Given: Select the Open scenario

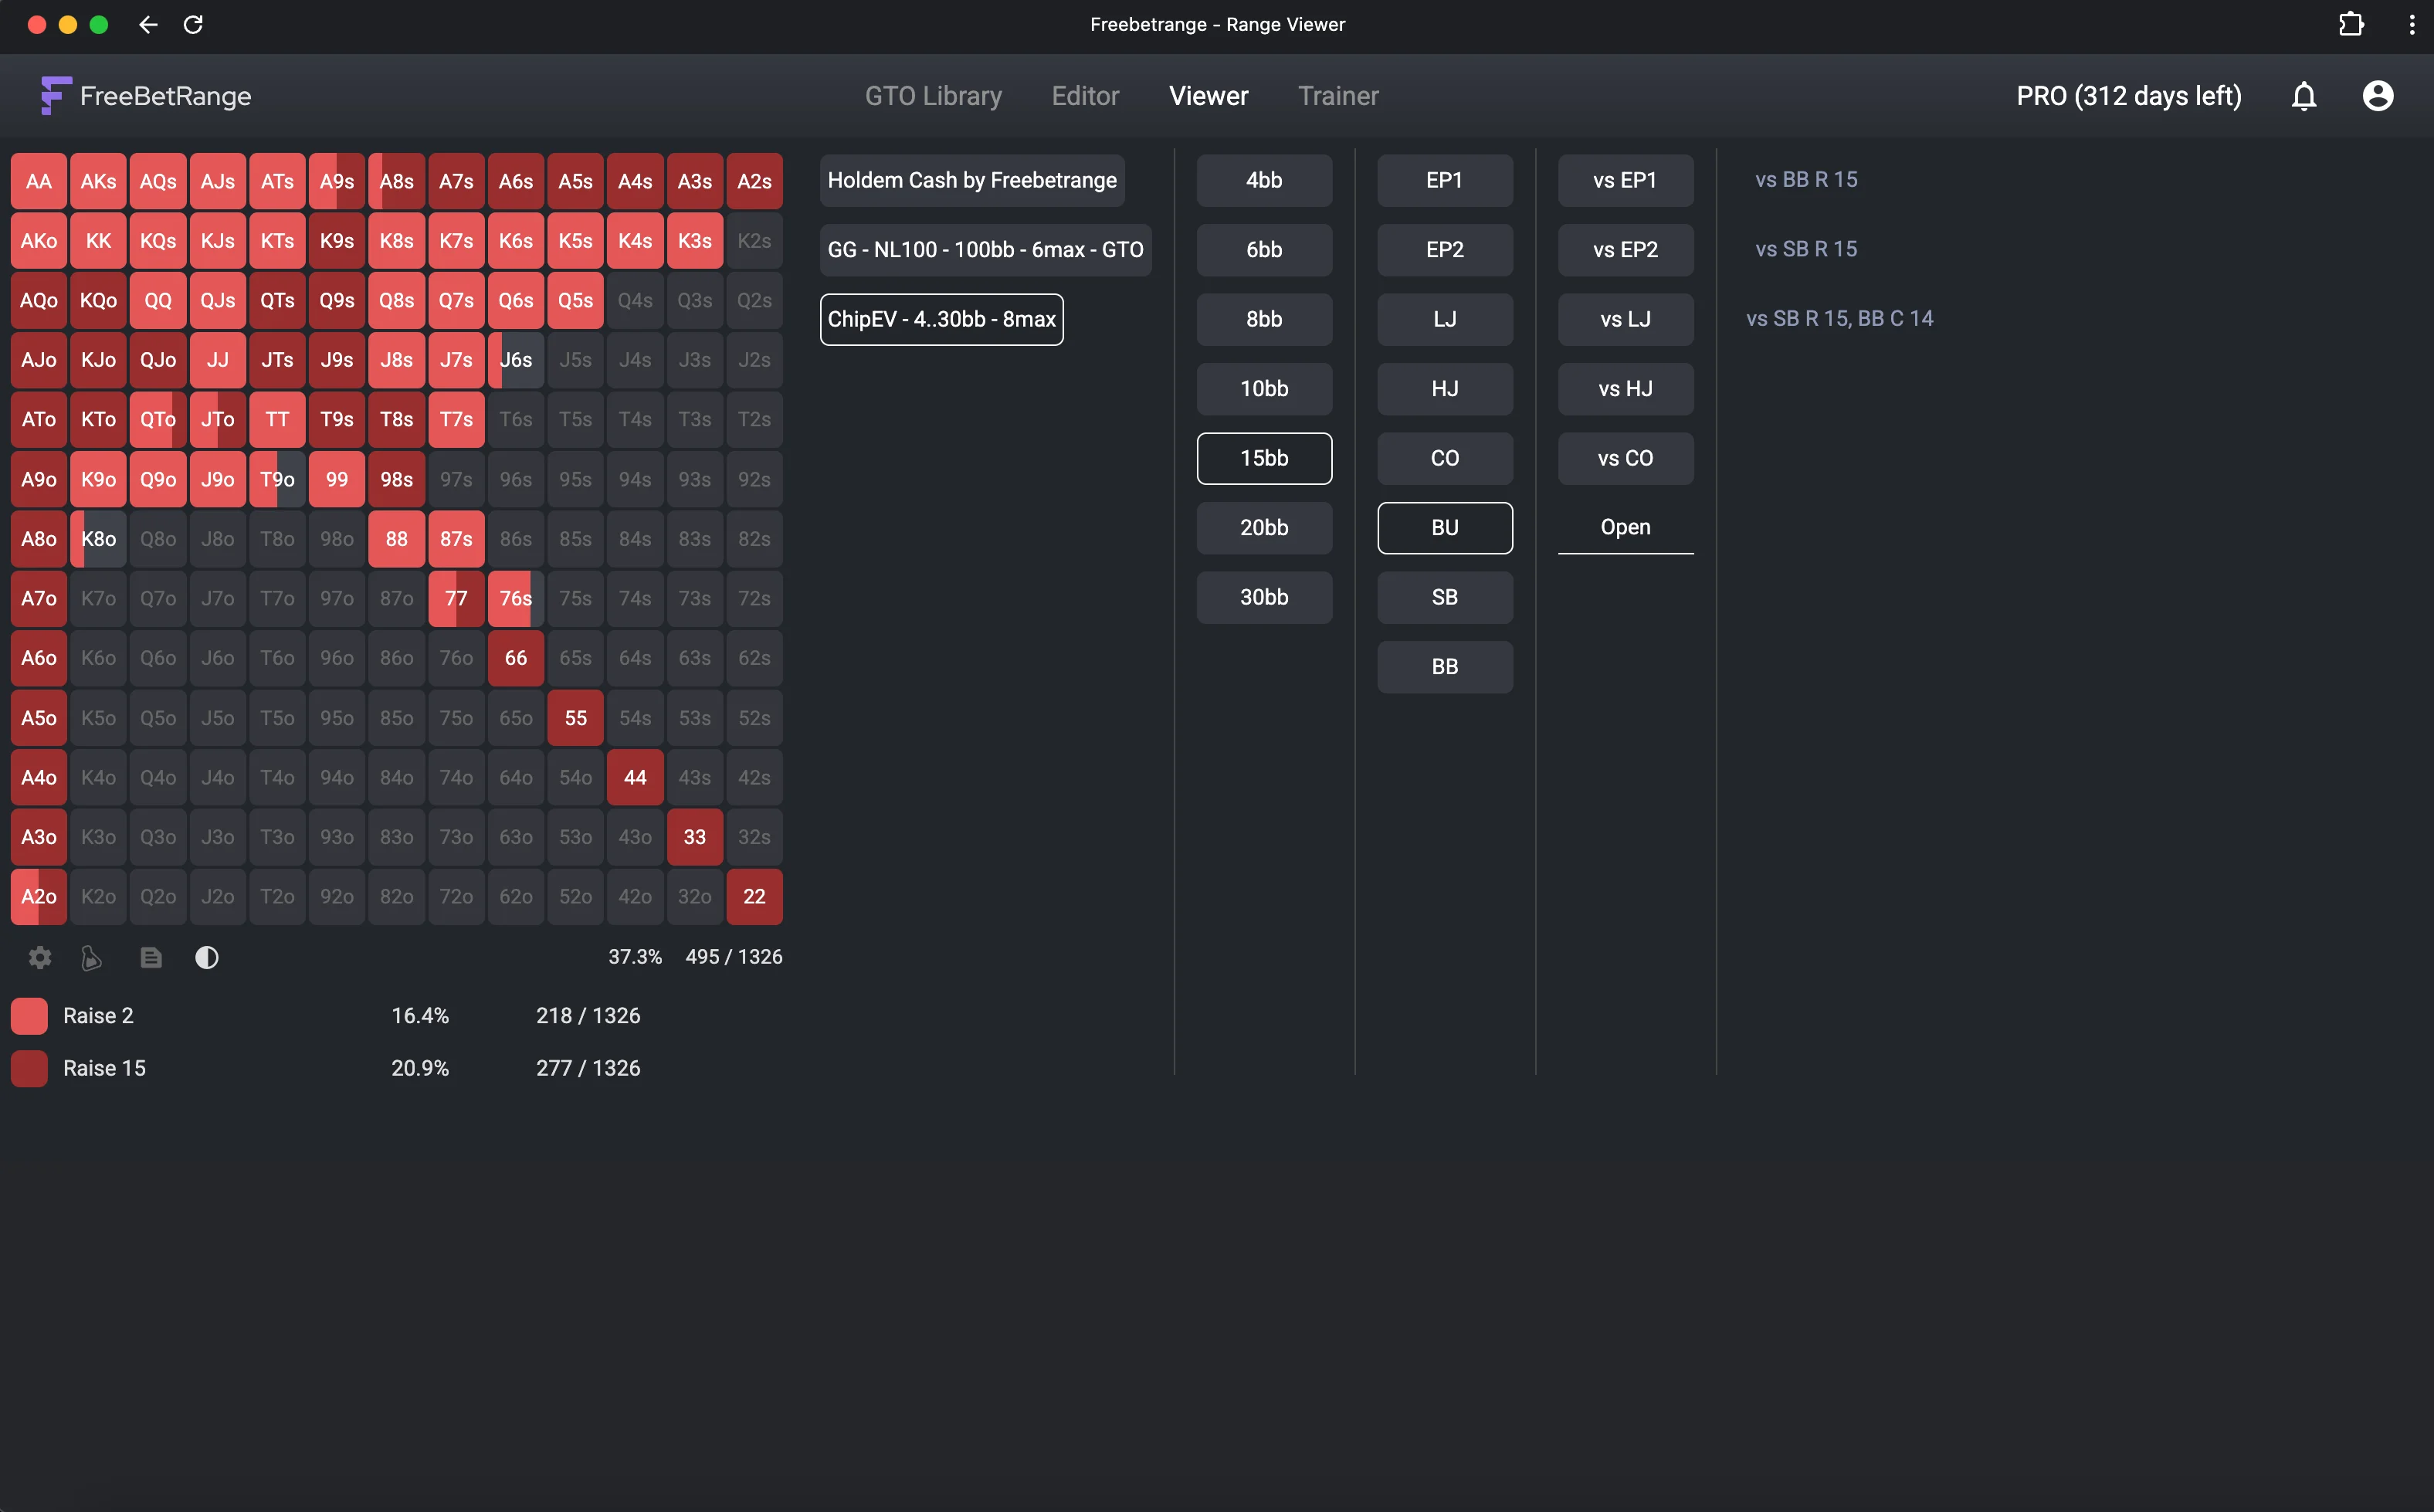Looking at the screenshot, I should coord(1625,527).
